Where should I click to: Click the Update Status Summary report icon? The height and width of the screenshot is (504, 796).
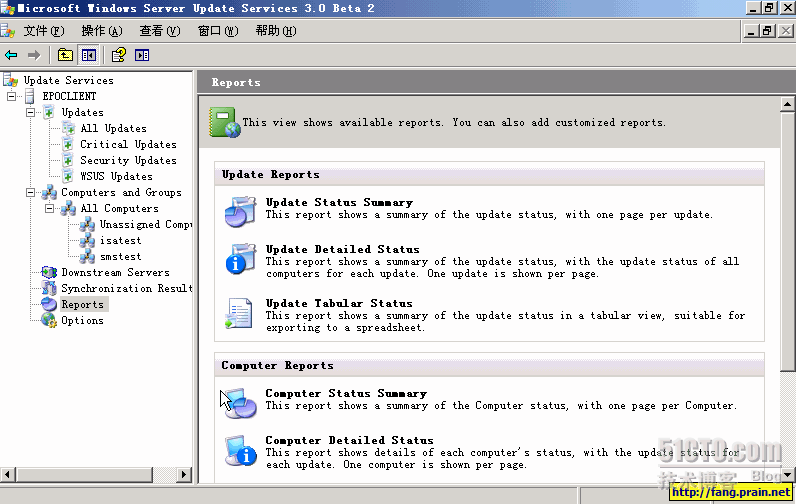pos(240,212)
